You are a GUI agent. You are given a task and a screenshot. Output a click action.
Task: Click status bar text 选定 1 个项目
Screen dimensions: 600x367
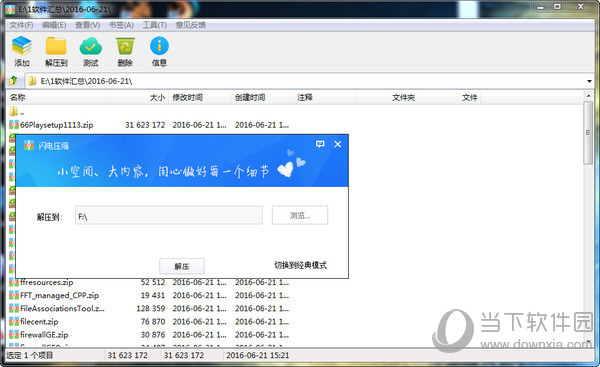click(29, 355)
